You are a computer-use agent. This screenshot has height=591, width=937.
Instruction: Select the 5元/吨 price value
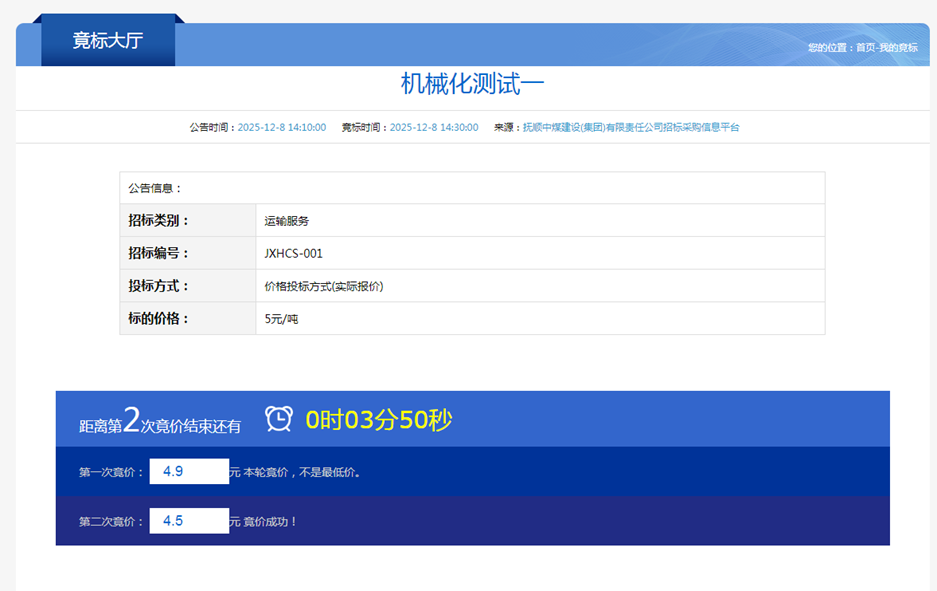pos(281,319)
